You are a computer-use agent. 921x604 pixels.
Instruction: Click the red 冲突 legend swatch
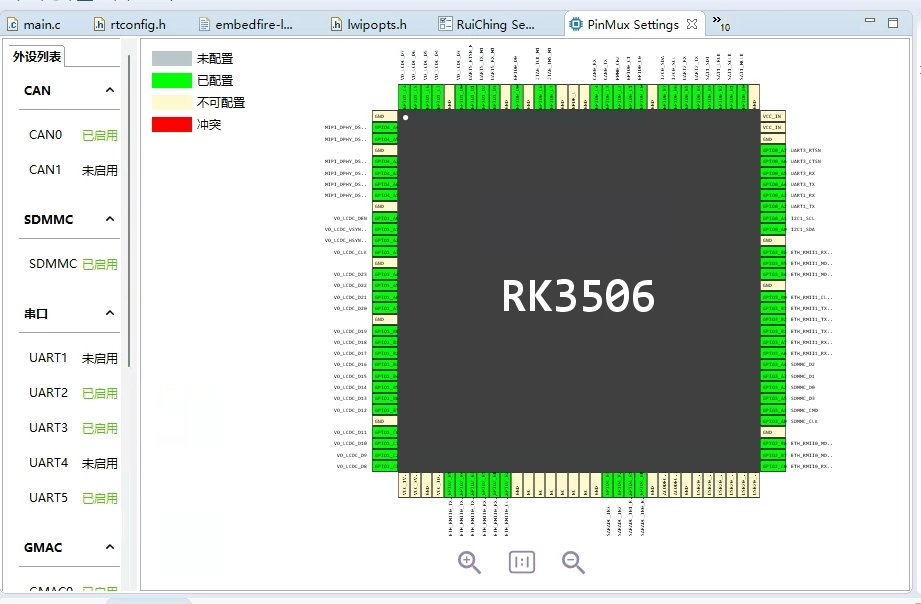pos(171,124)
